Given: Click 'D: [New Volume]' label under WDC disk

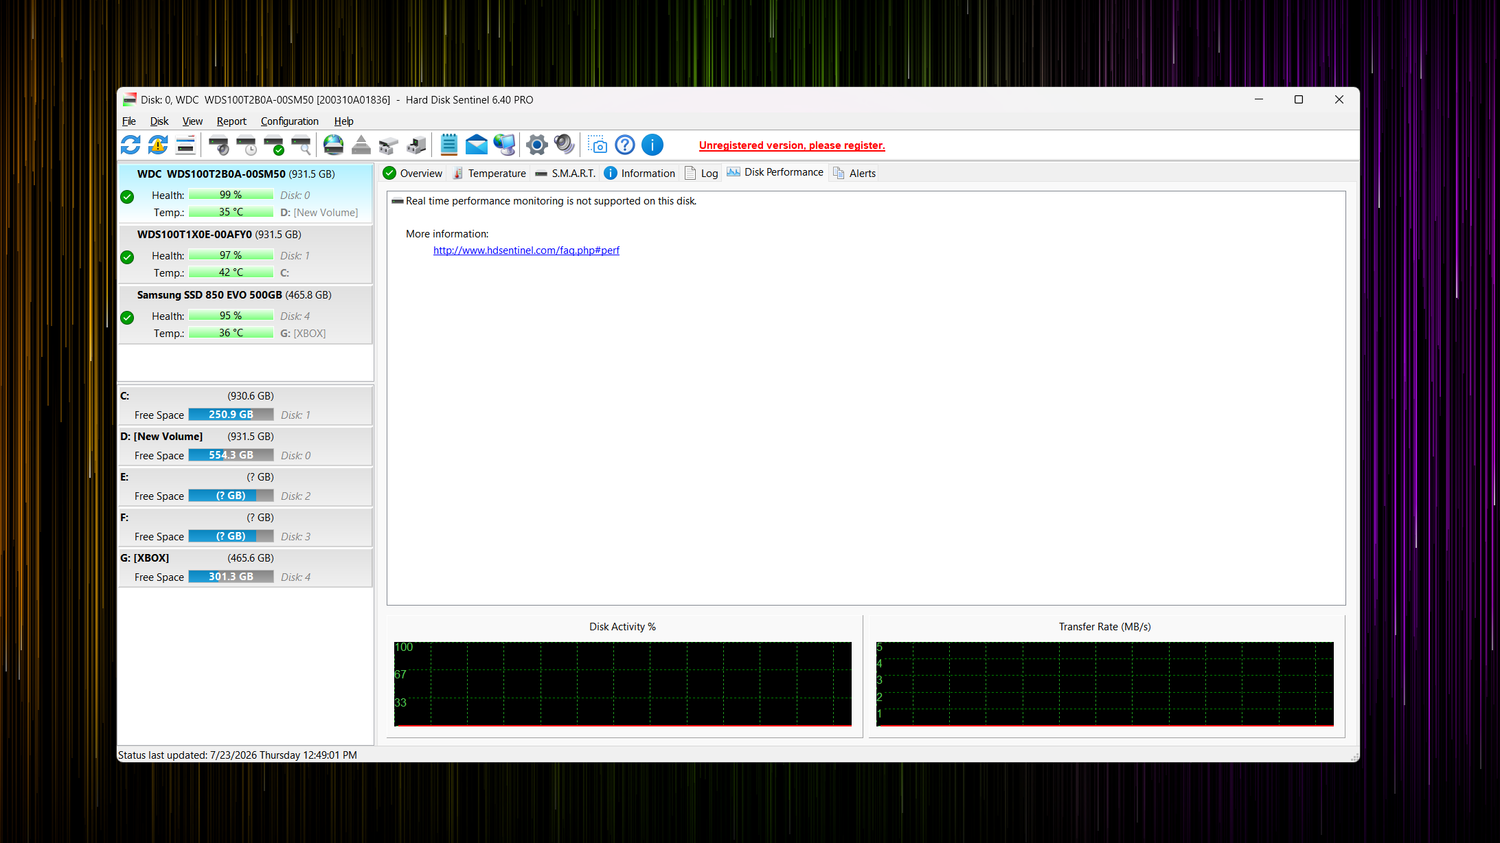Looking at the screenshot, I should tap(319, 213).
